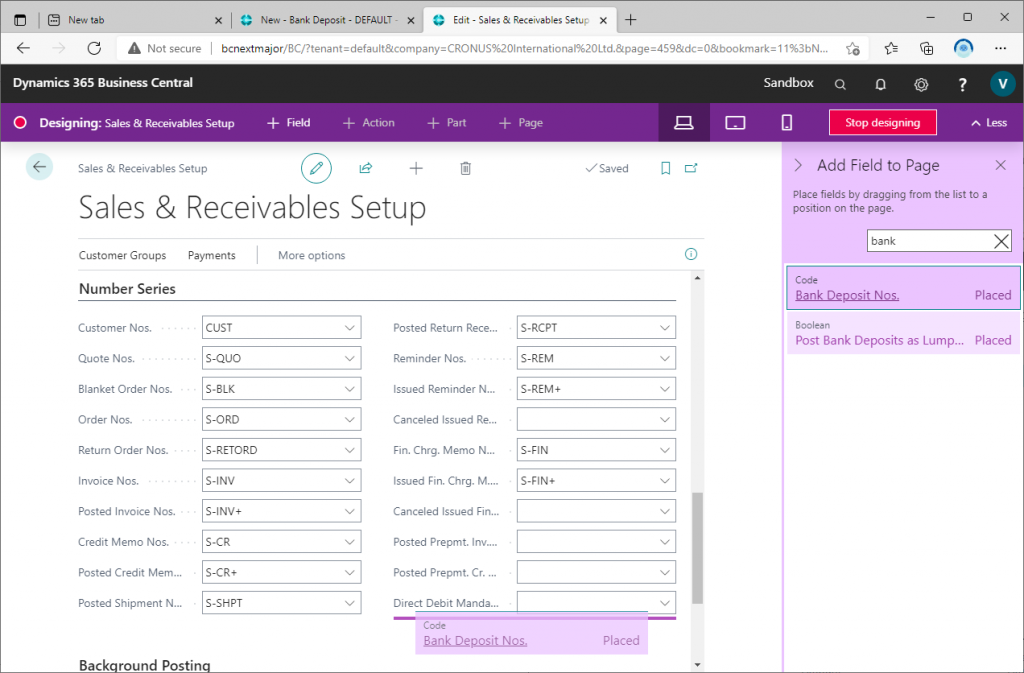
Task: Expand the Fin. Chrg. Memo Nos. dropdown
Action: 664,450
